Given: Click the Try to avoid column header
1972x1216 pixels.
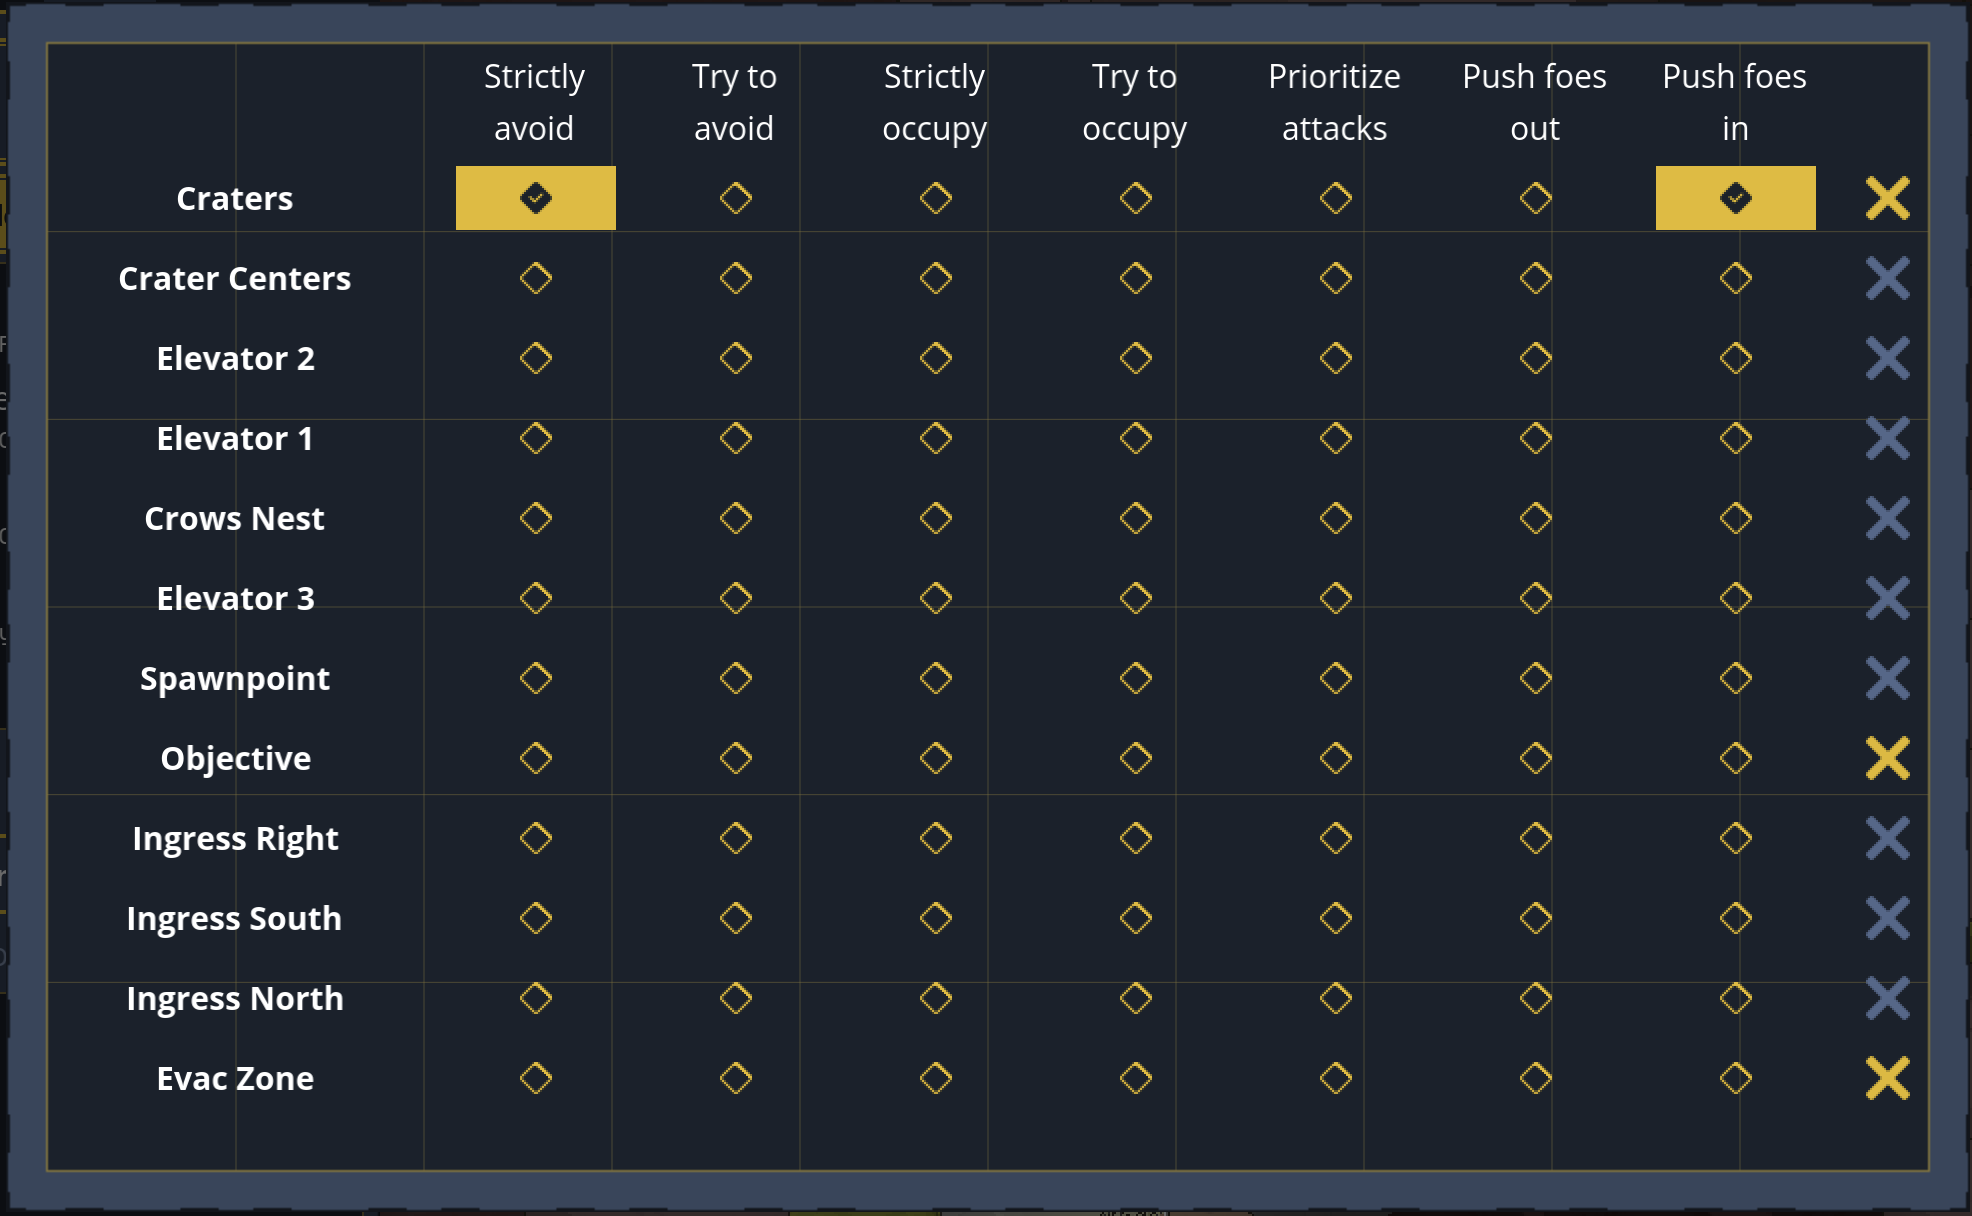Looking at the screenshot, I should point(734,102).
